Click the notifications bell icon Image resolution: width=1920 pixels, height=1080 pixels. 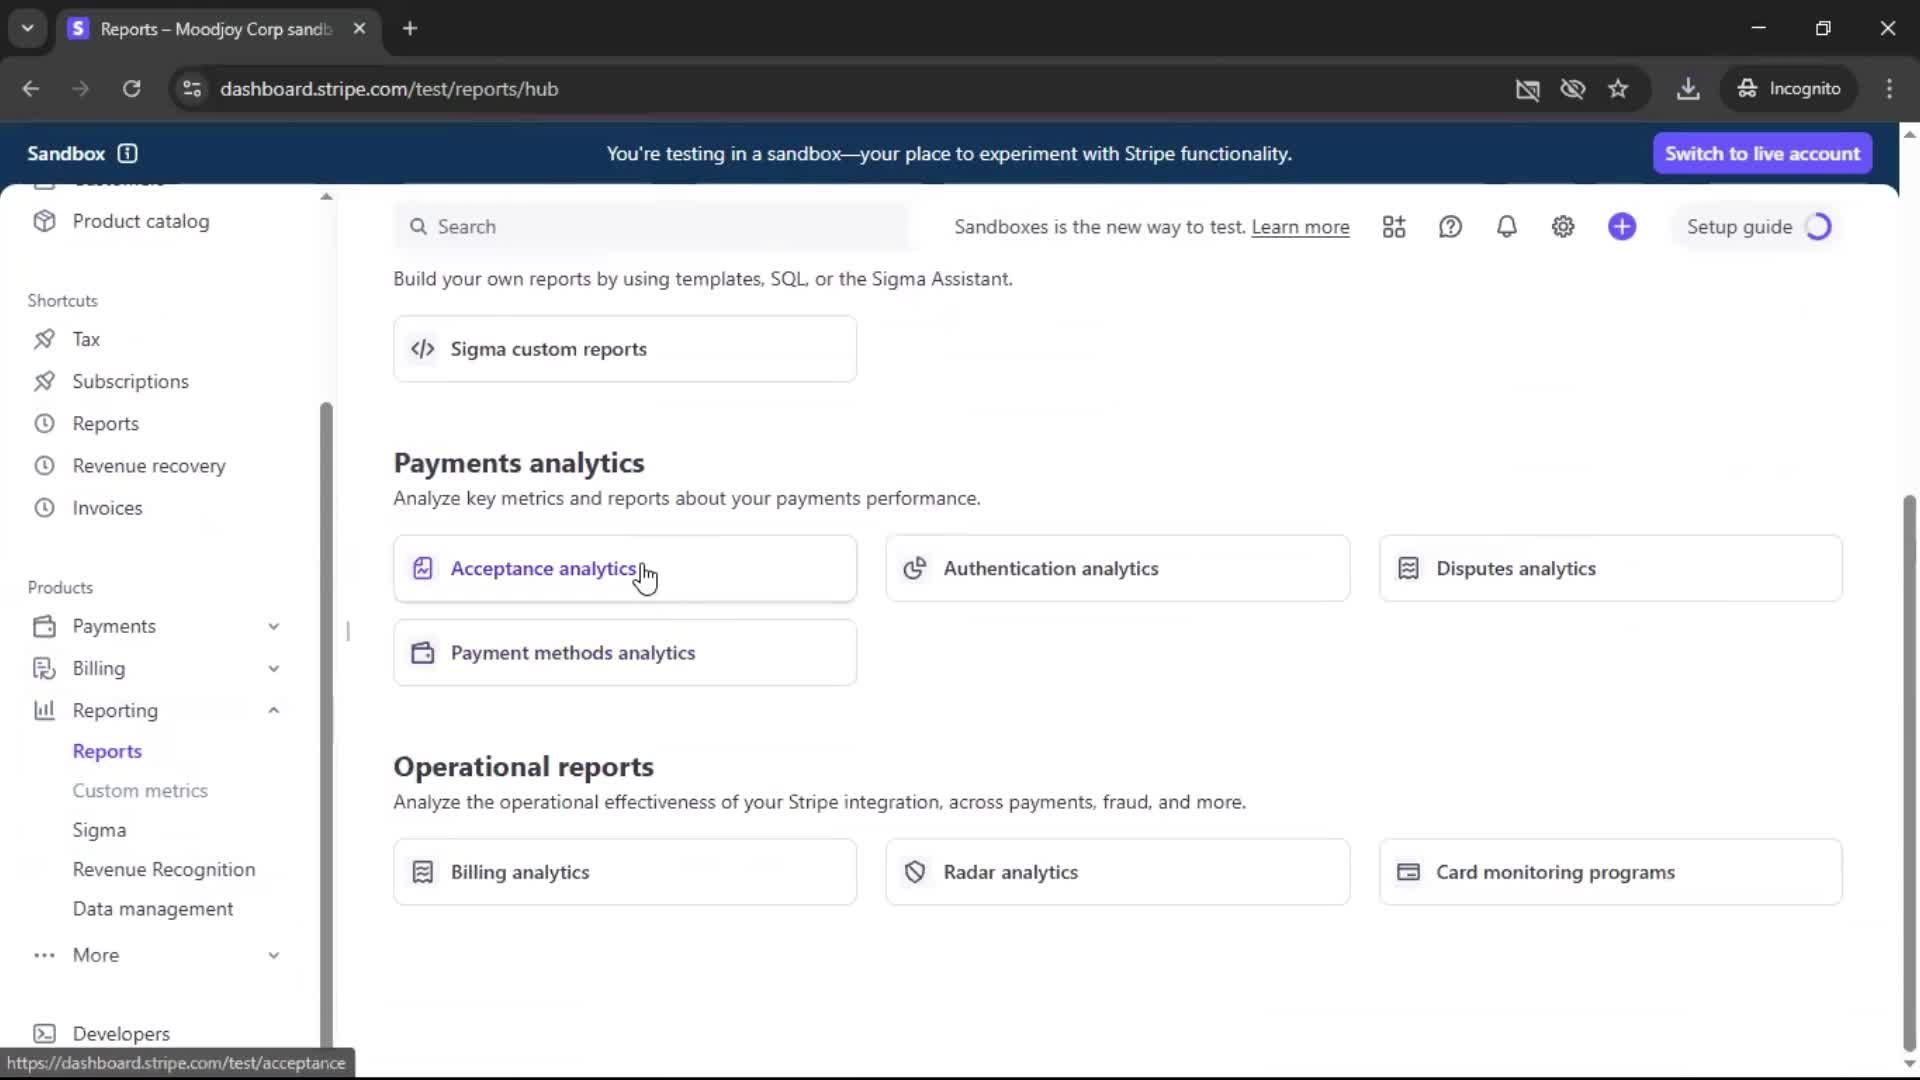(1506, 227)
